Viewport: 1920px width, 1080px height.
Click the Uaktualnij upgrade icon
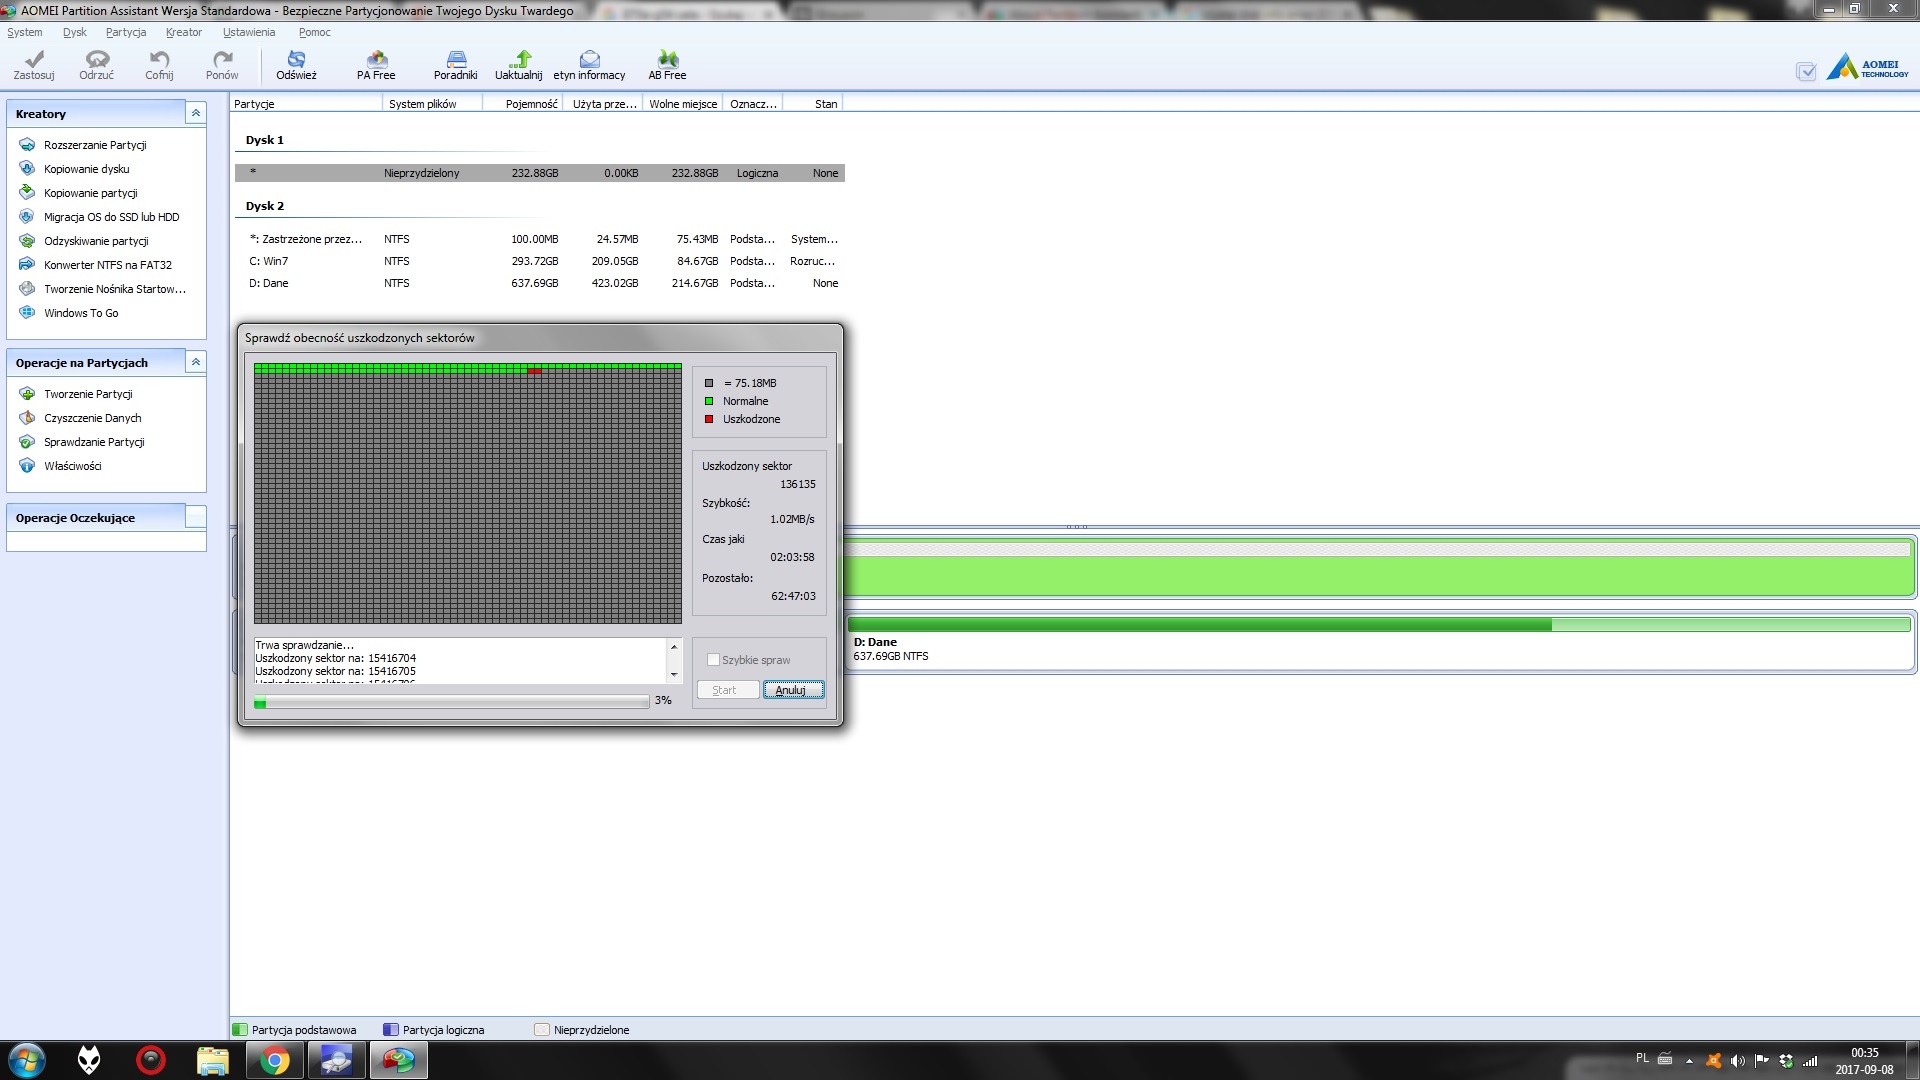[519, 65]
